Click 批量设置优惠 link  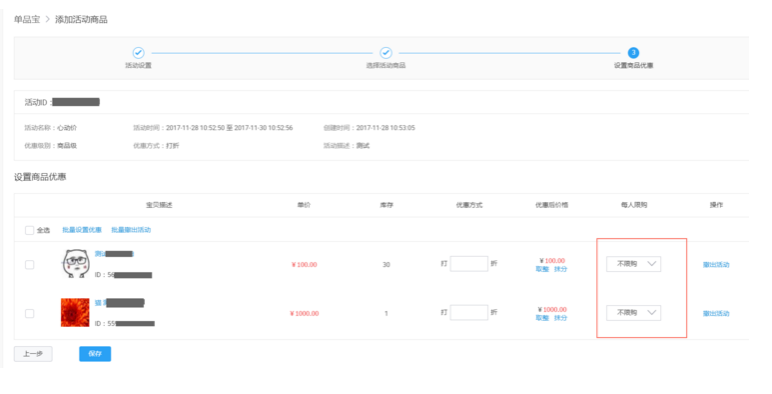click(82, 230)
